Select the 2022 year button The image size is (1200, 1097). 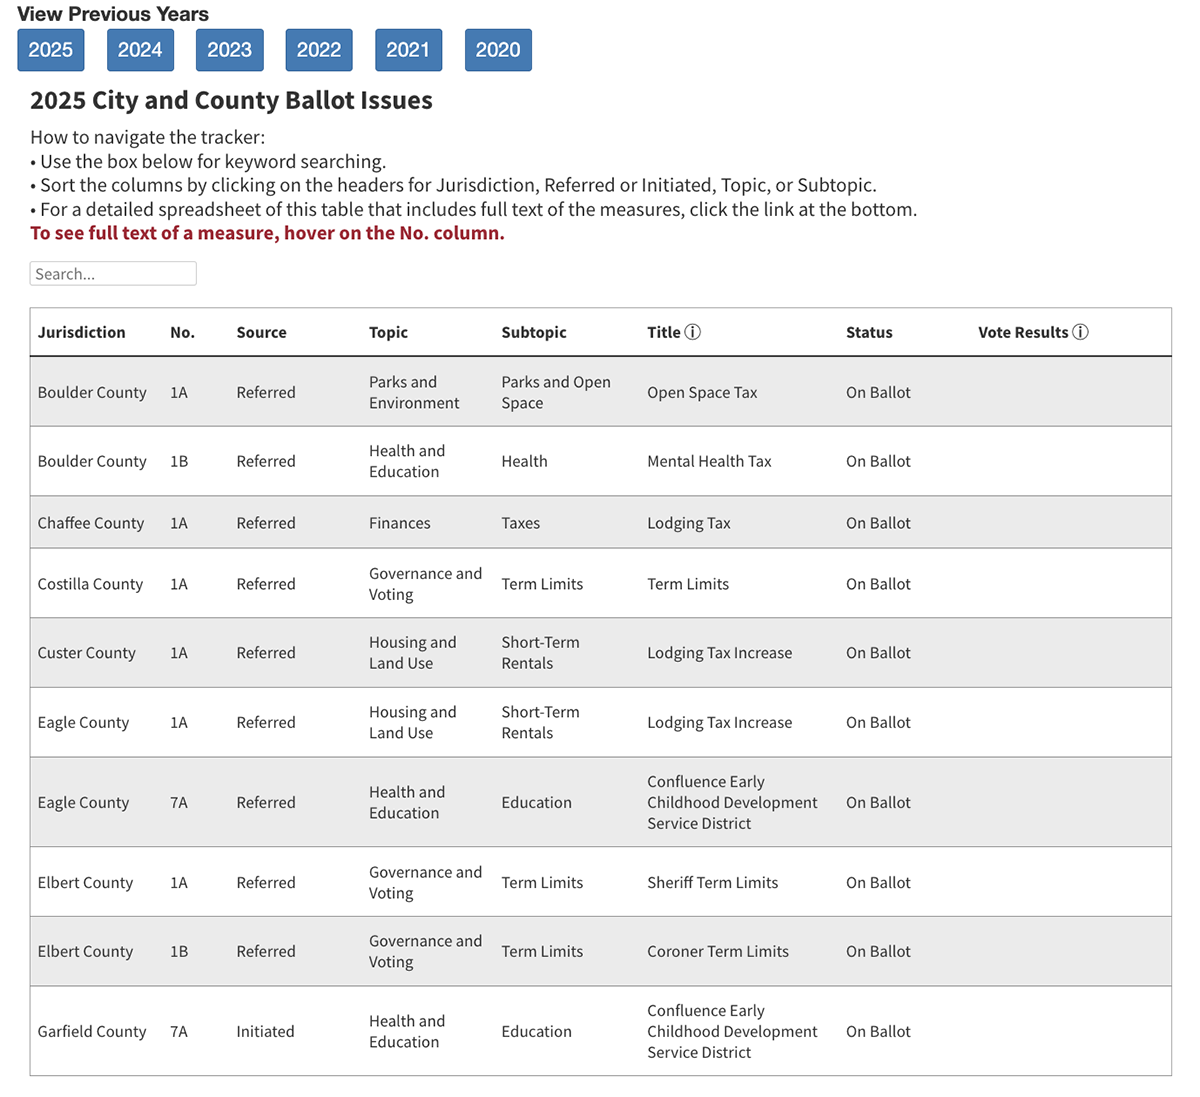coord(319,50)
